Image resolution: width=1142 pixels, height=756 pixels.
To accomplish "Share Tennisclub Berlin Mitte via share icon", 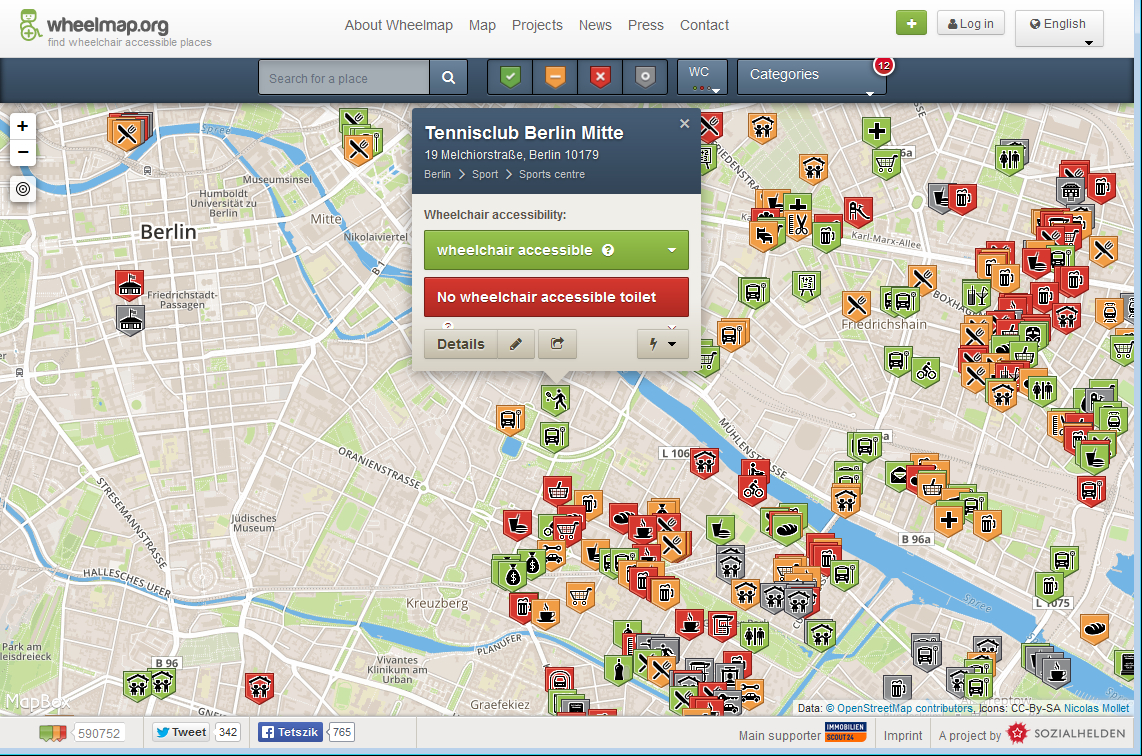I will pos(557,344).
